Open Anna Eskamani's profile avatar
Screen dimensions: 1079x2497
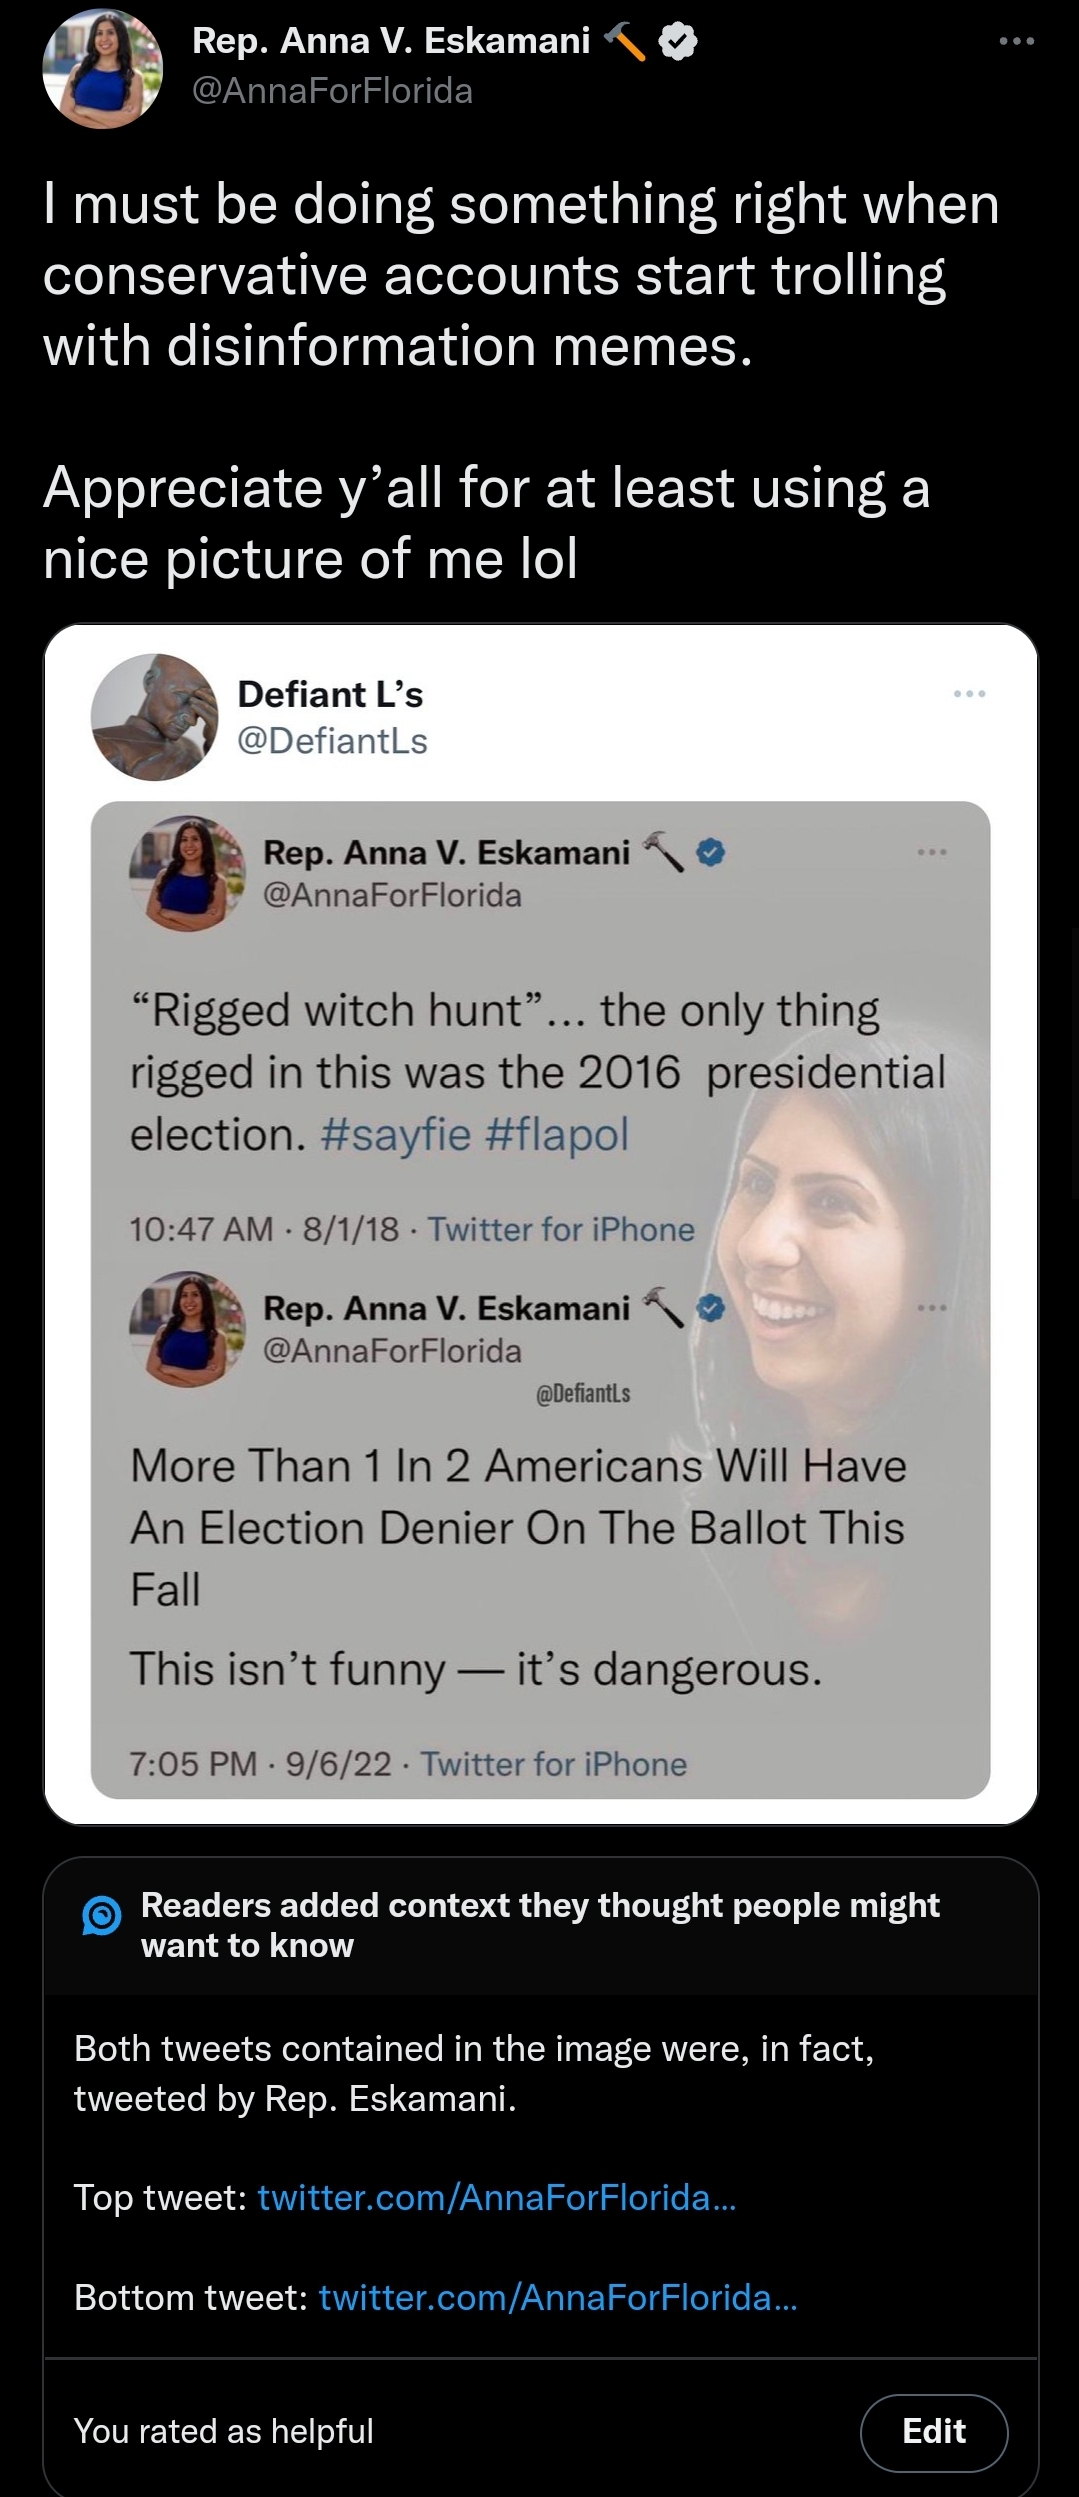point(103,69)
